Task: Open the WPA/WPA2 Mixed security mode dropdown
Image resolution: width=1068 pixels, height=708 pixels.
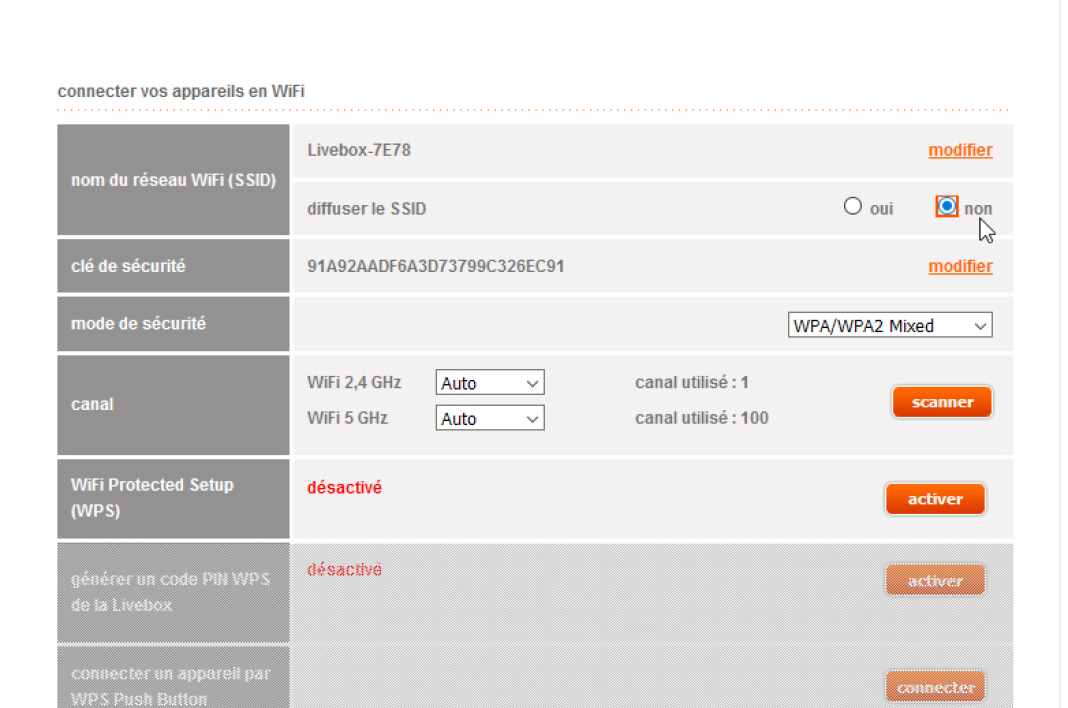Action: (x=890, y=326)
